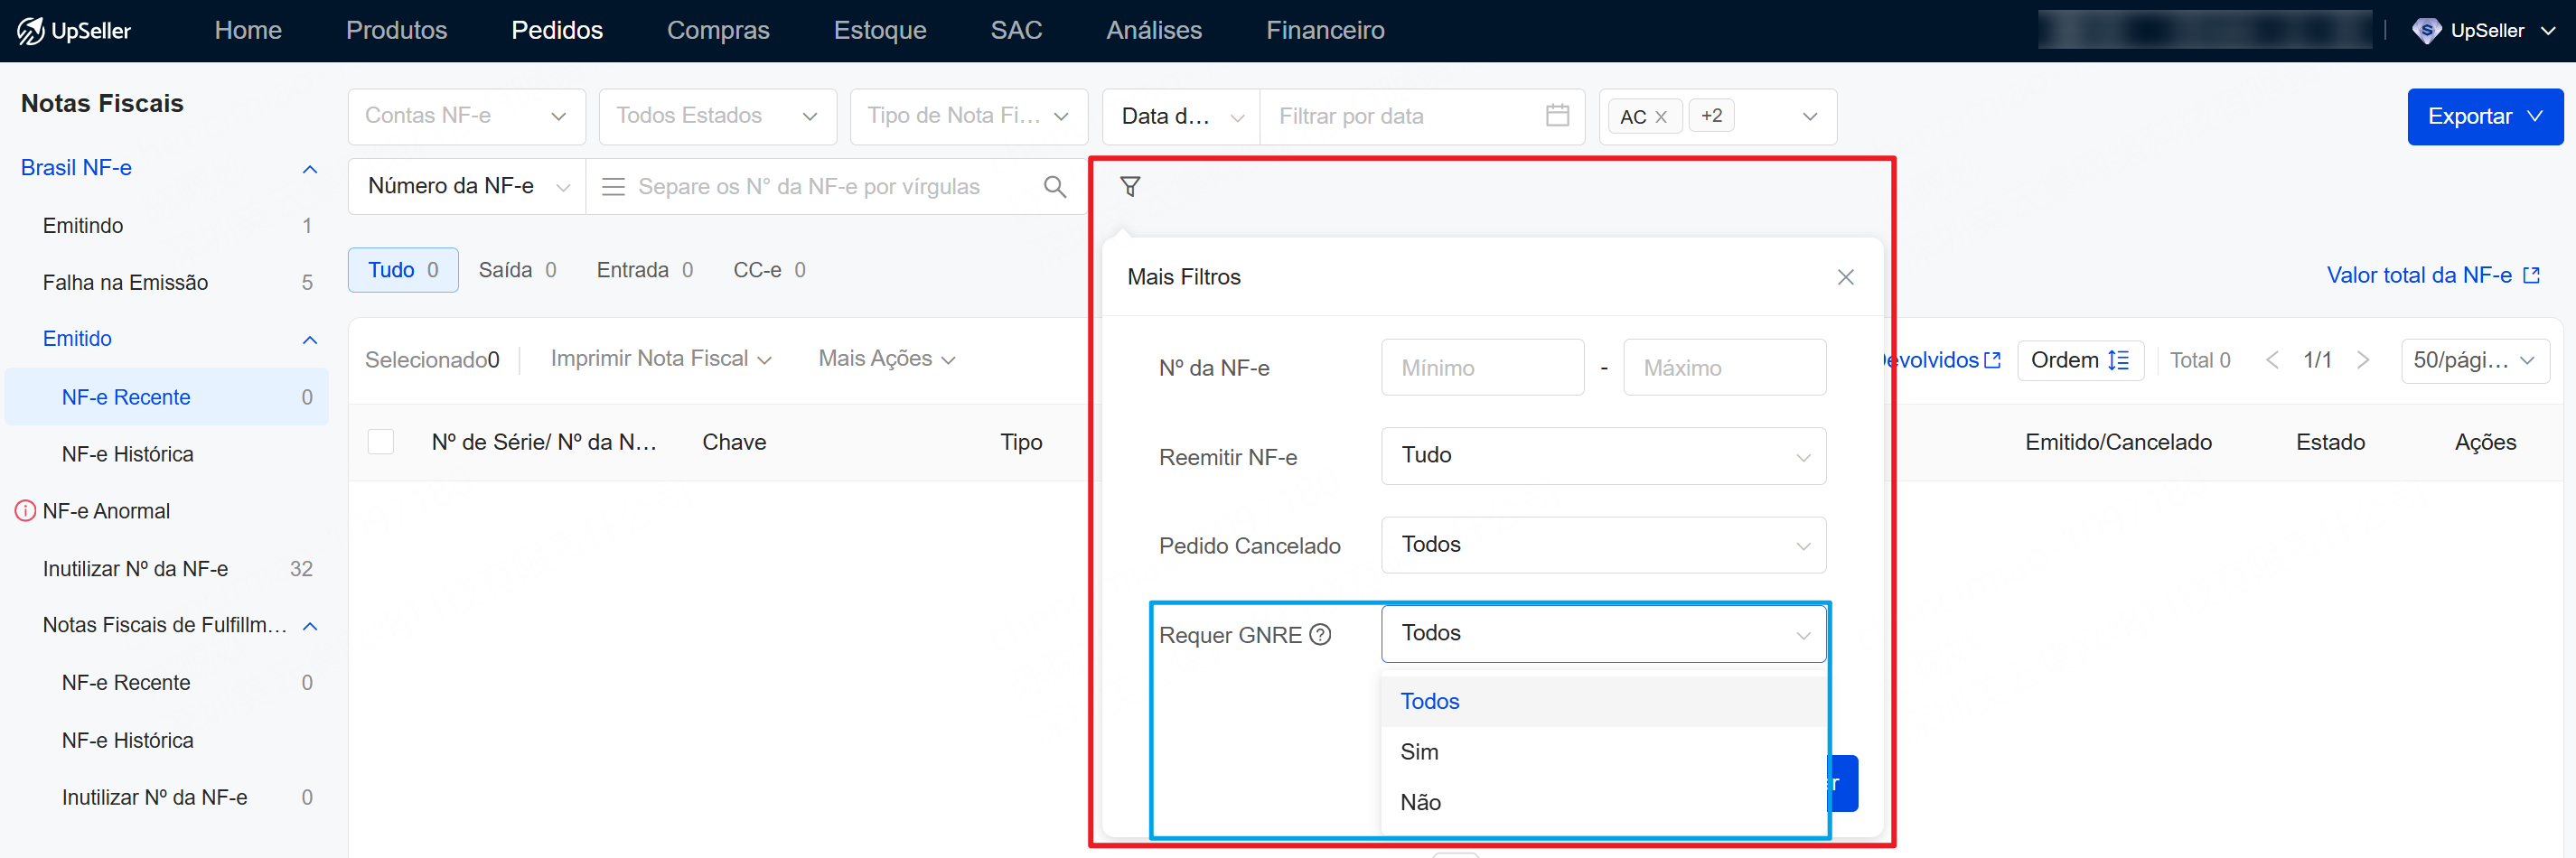The height and width of the screenshot is (858, 2576).
Task: Open the Reemitir NF-e dropdown
Action: coord(1602,456)
